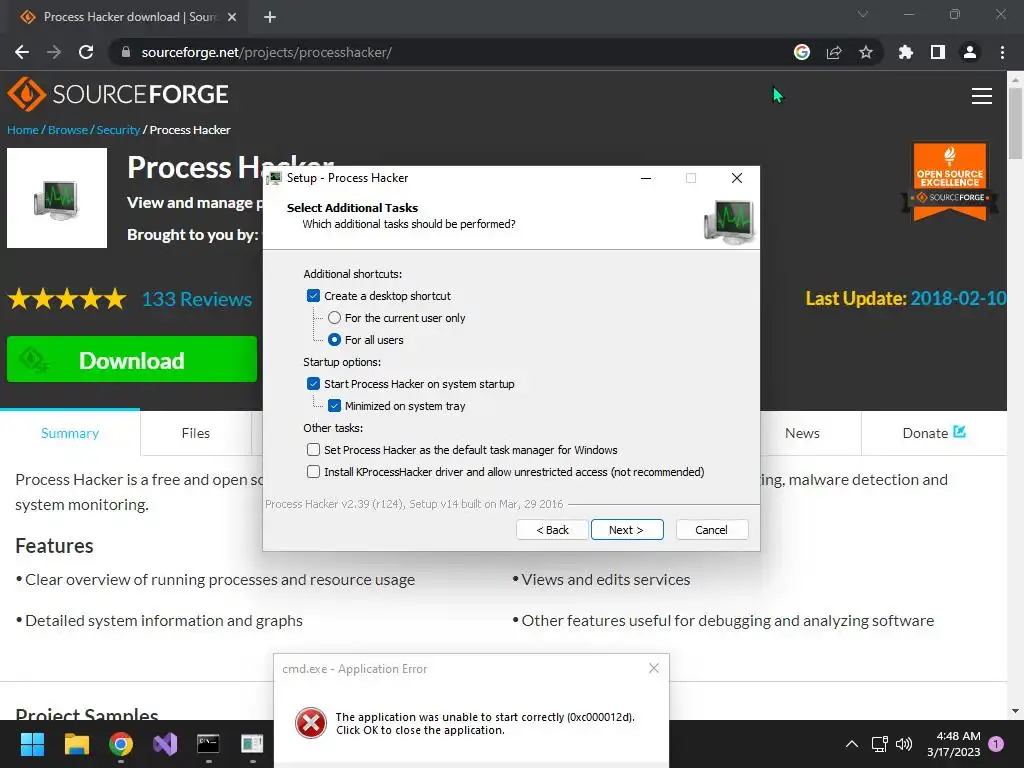Click the Open Source Excellence badge
Screen dimensions: 1024x768
click(x=950, y=181)
